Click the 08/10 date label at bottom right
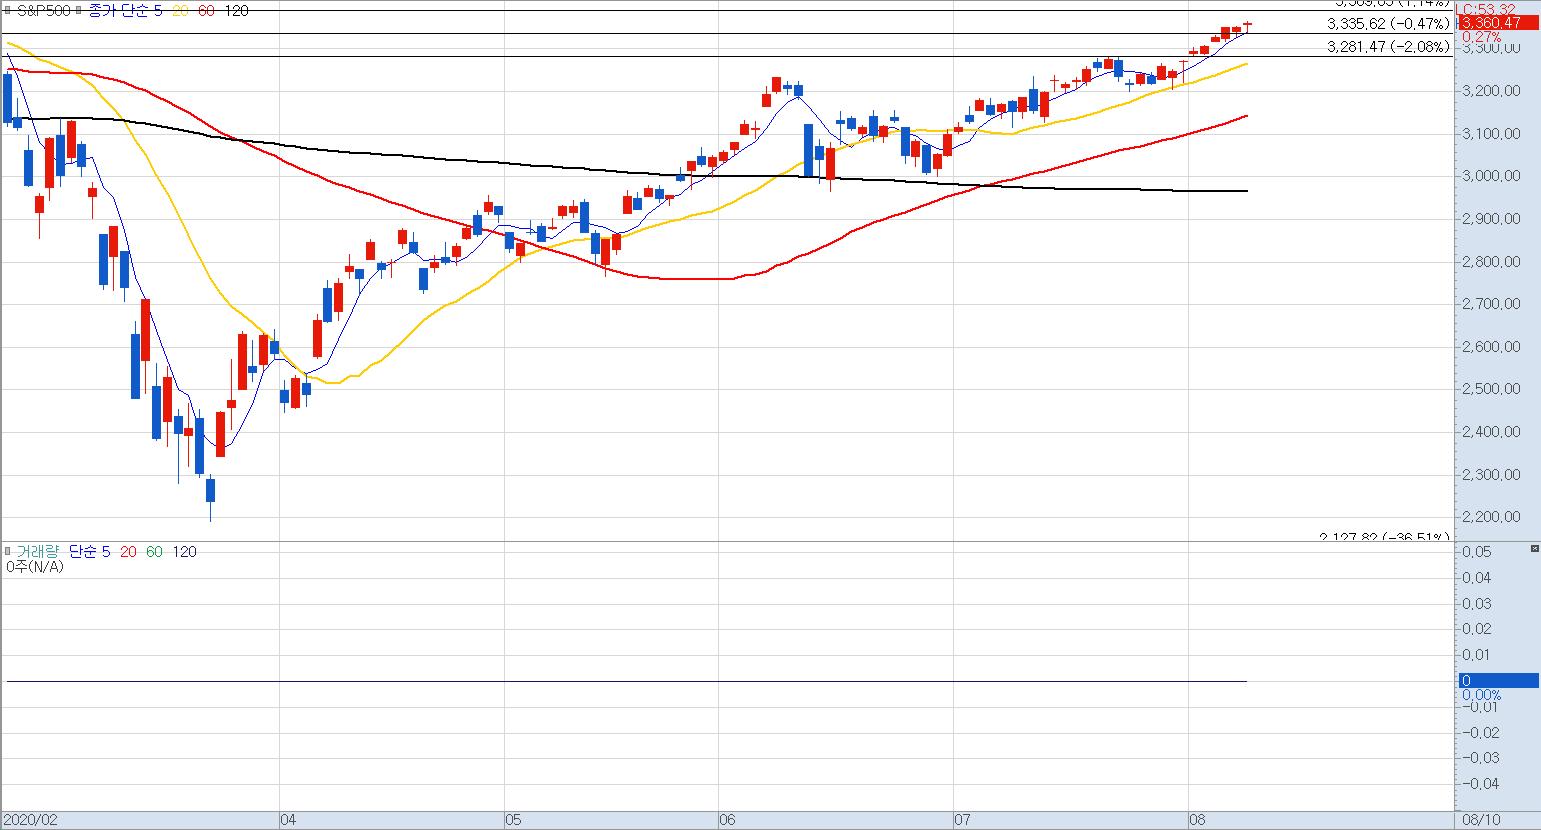Image resolution: width=1541 pixels, height=830 pixels. [x=1481, y=820]
